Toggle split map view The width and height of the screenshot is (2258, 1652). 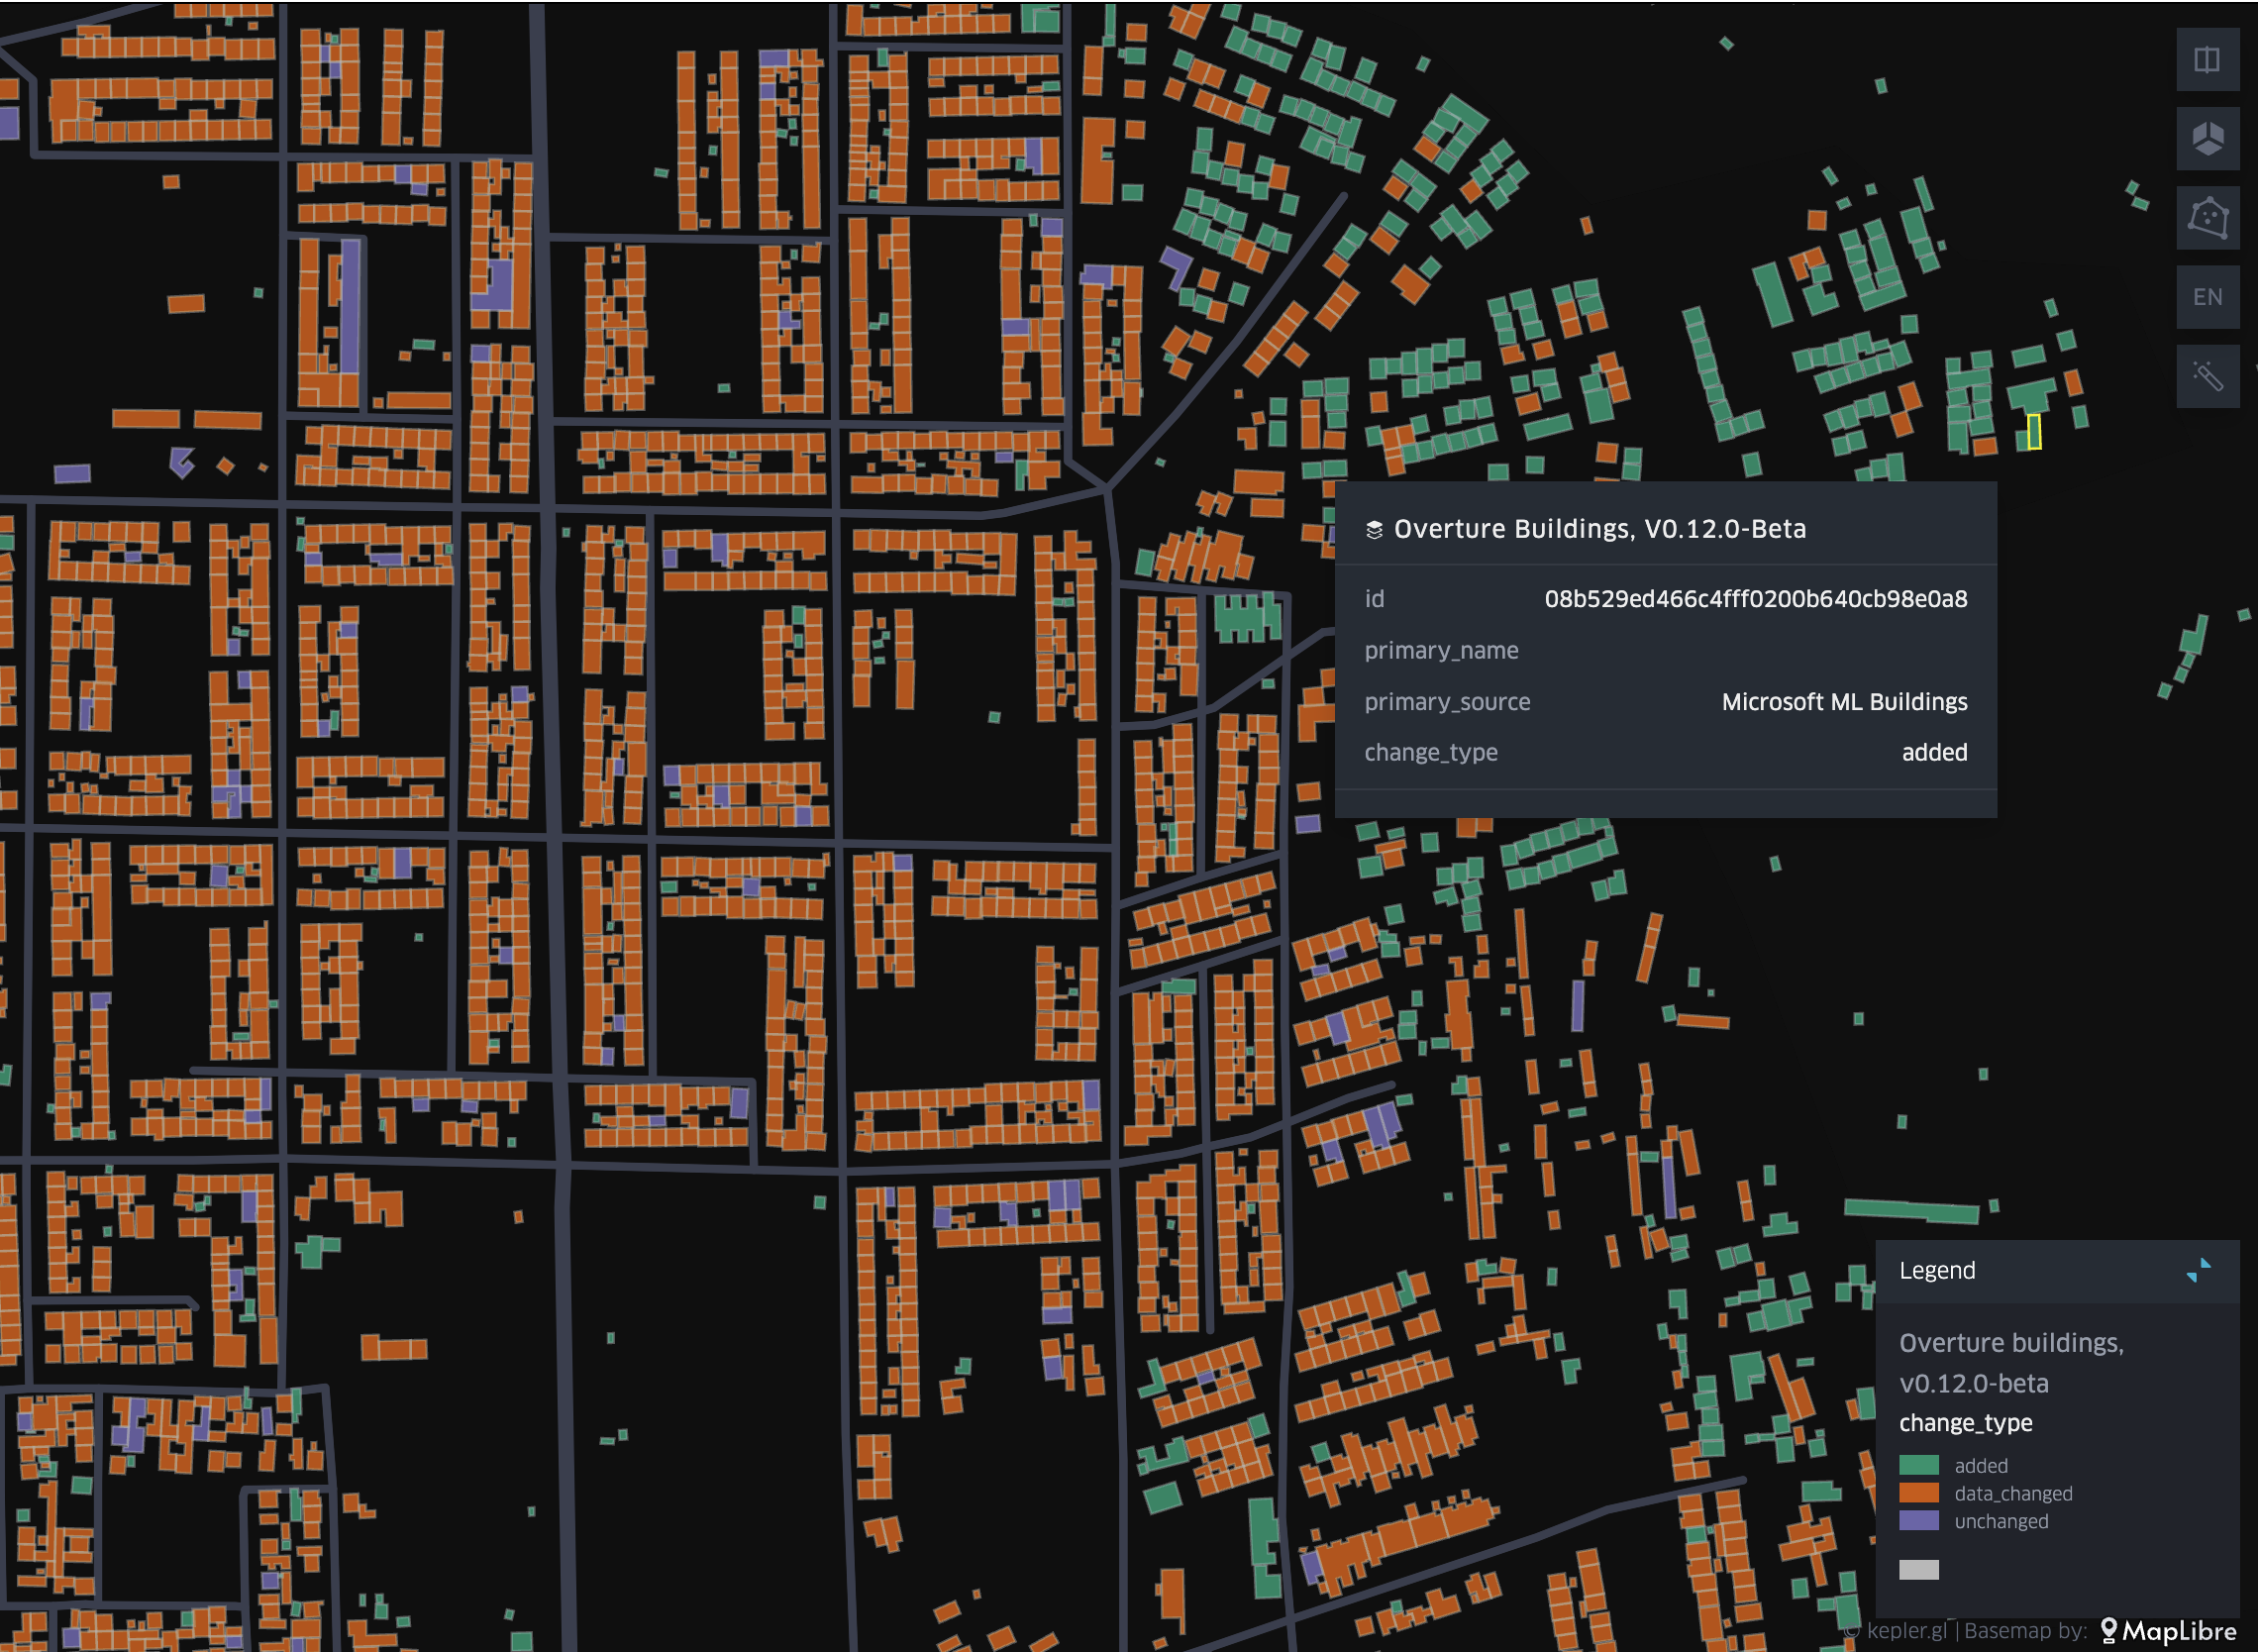click(2207, 60)
